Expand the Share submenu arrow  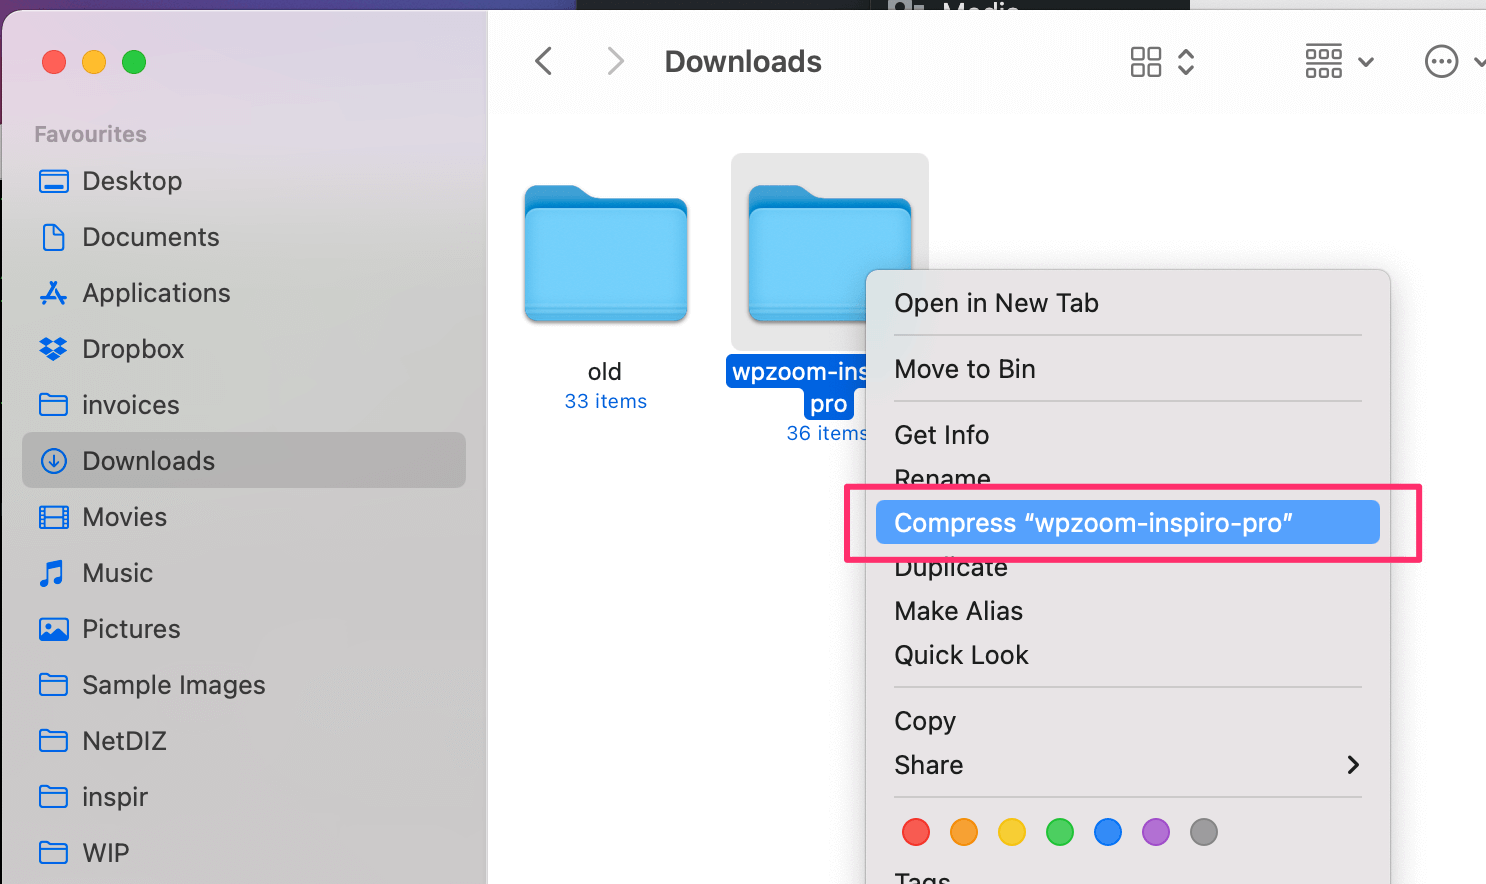(1353, 765)
